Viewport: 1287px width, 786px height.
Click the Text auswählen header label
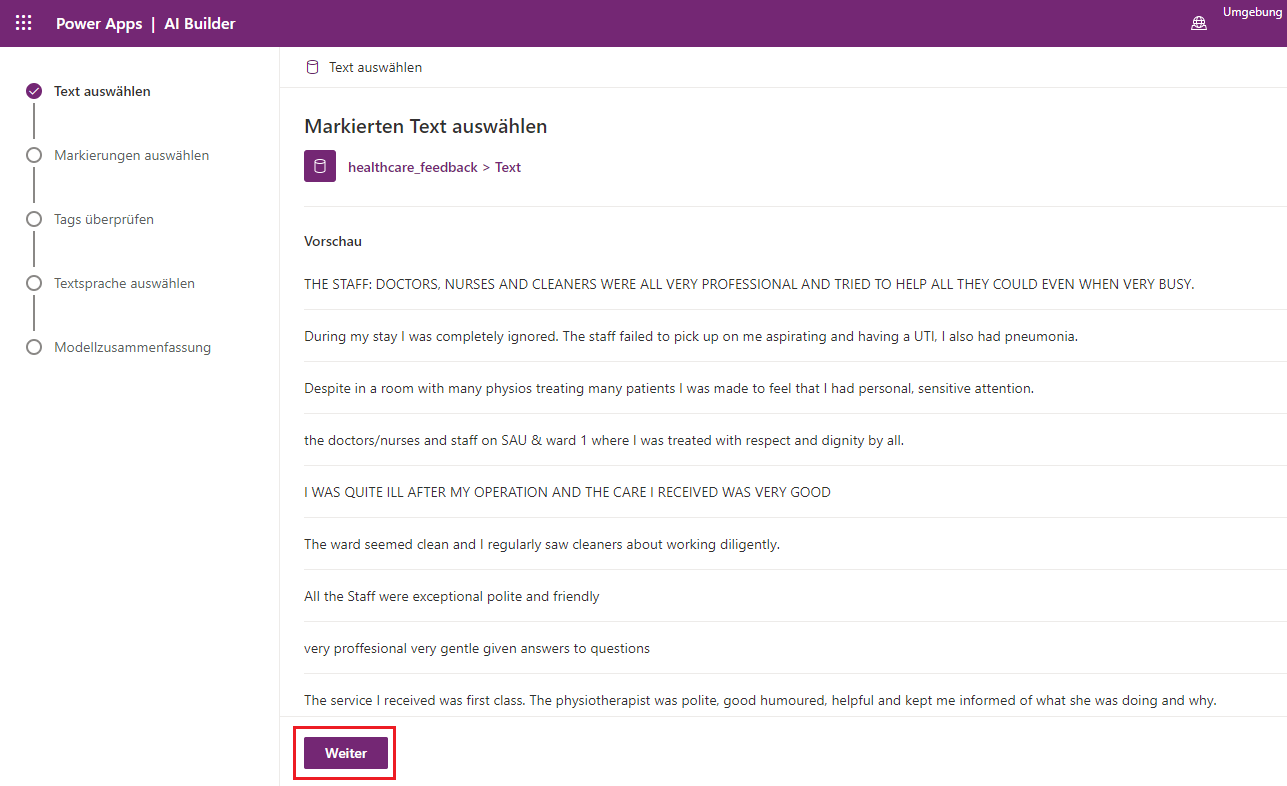pos(375,67)
